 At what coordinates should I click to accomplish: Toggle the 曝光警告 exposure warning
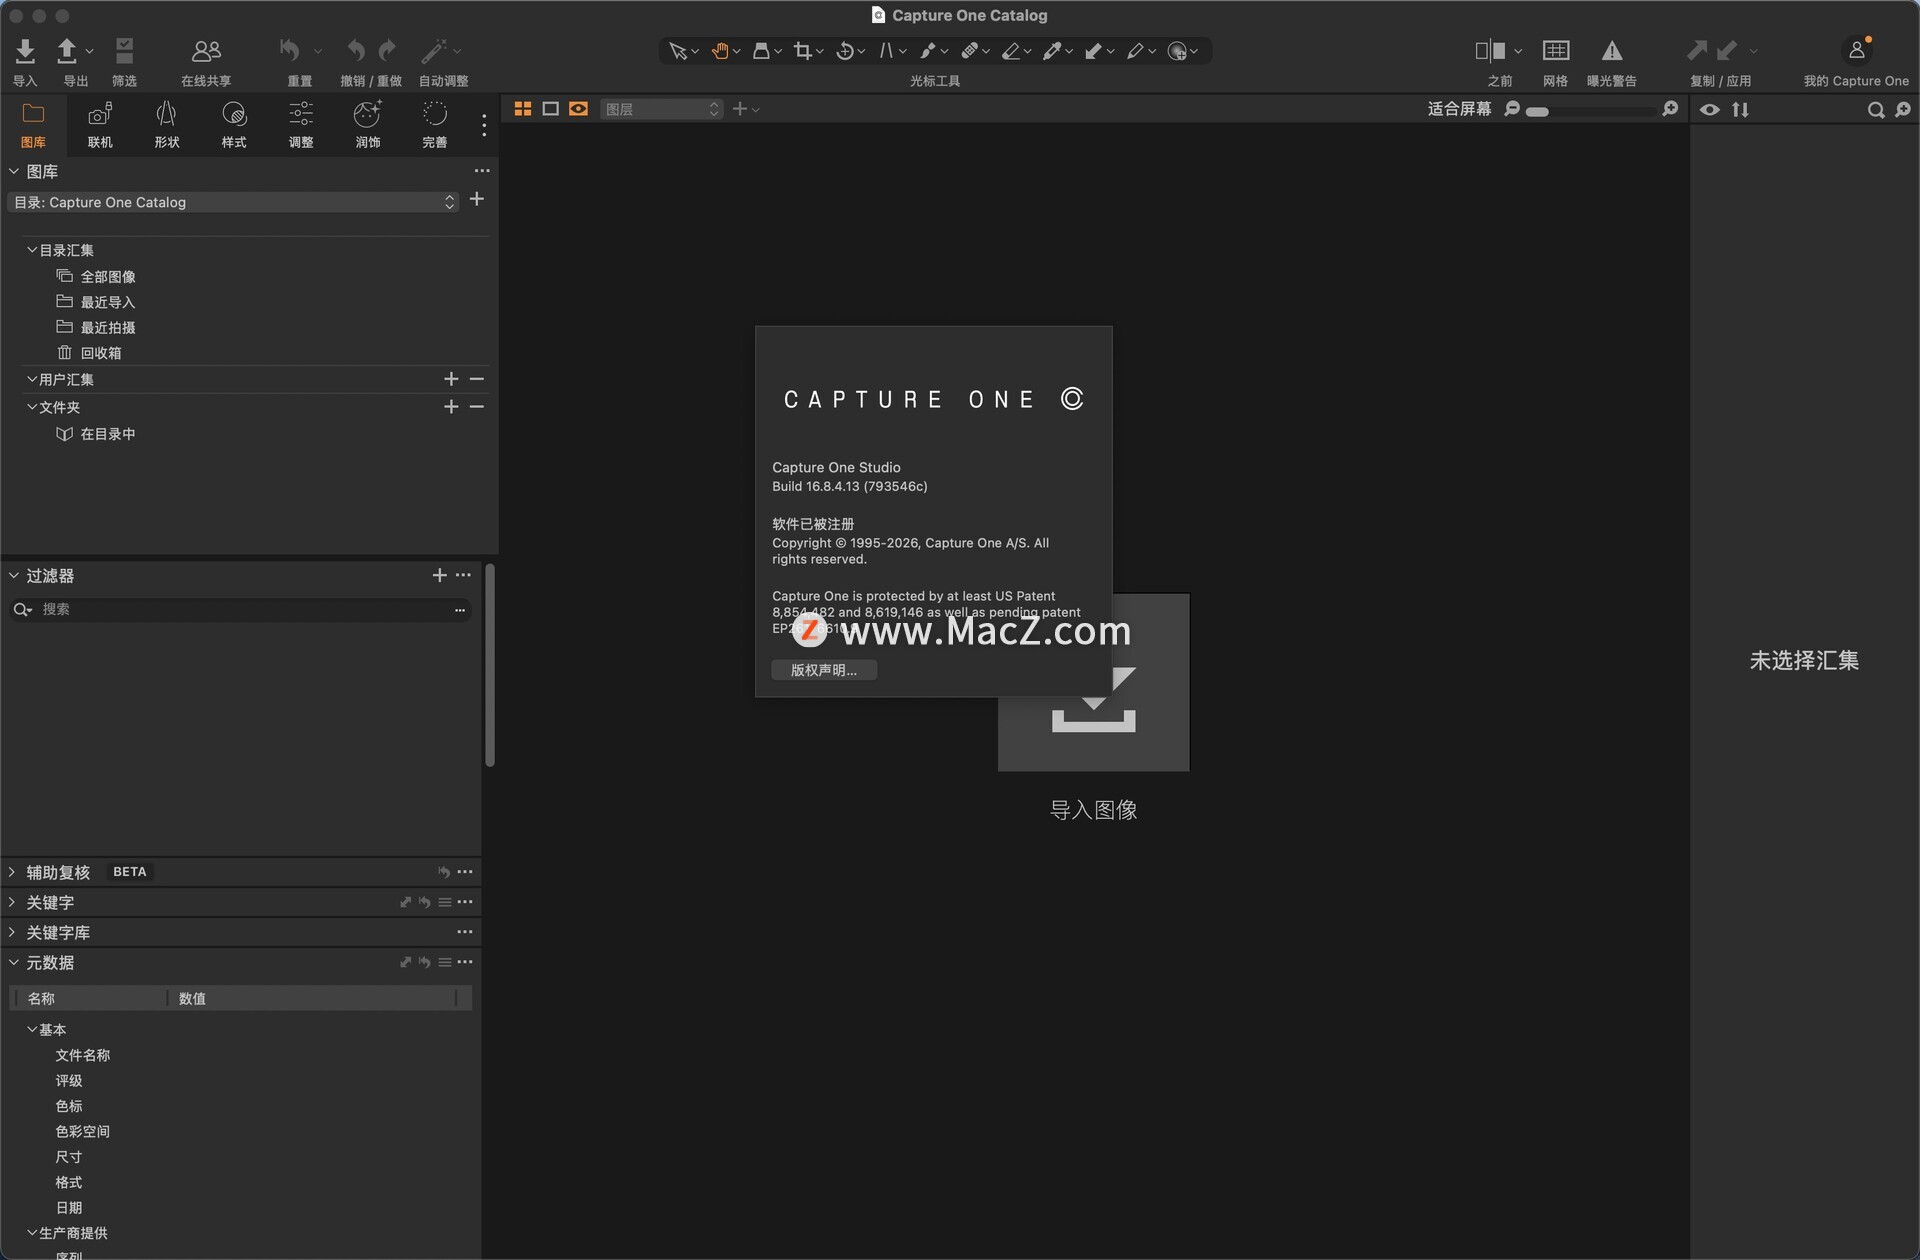point(1612,50)
